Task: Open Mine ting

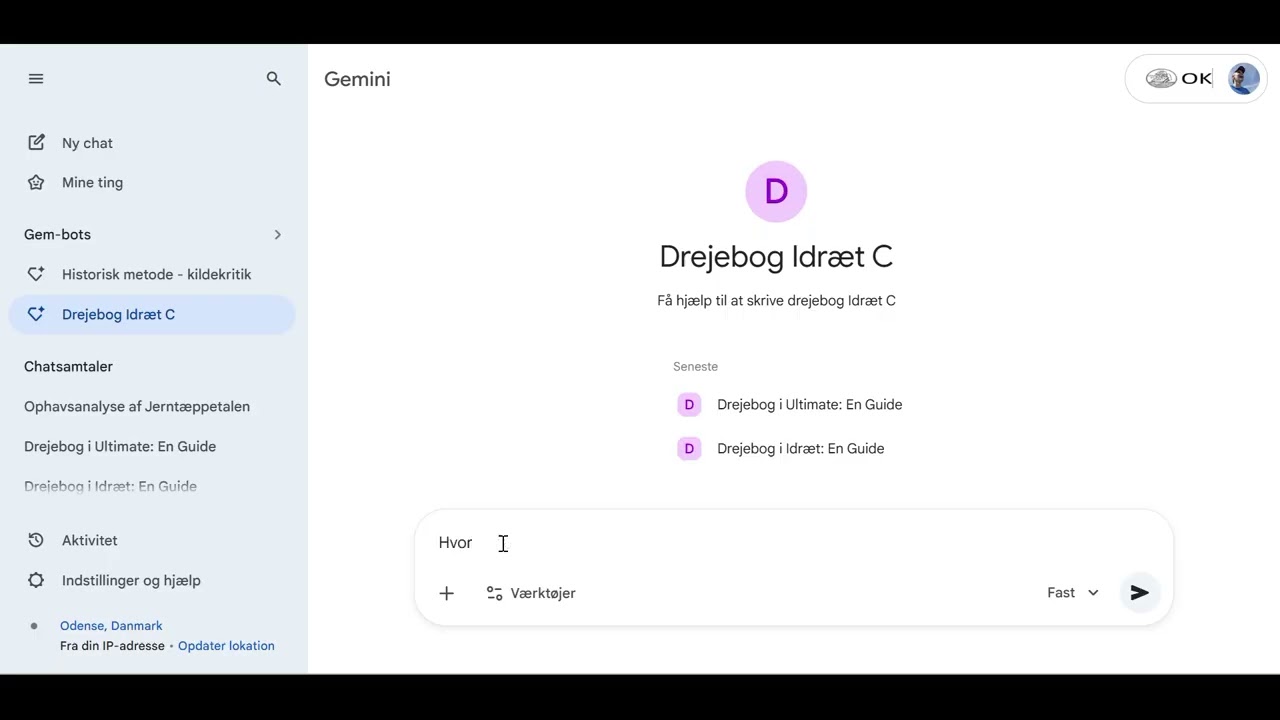Action: (x=92, y=183)
